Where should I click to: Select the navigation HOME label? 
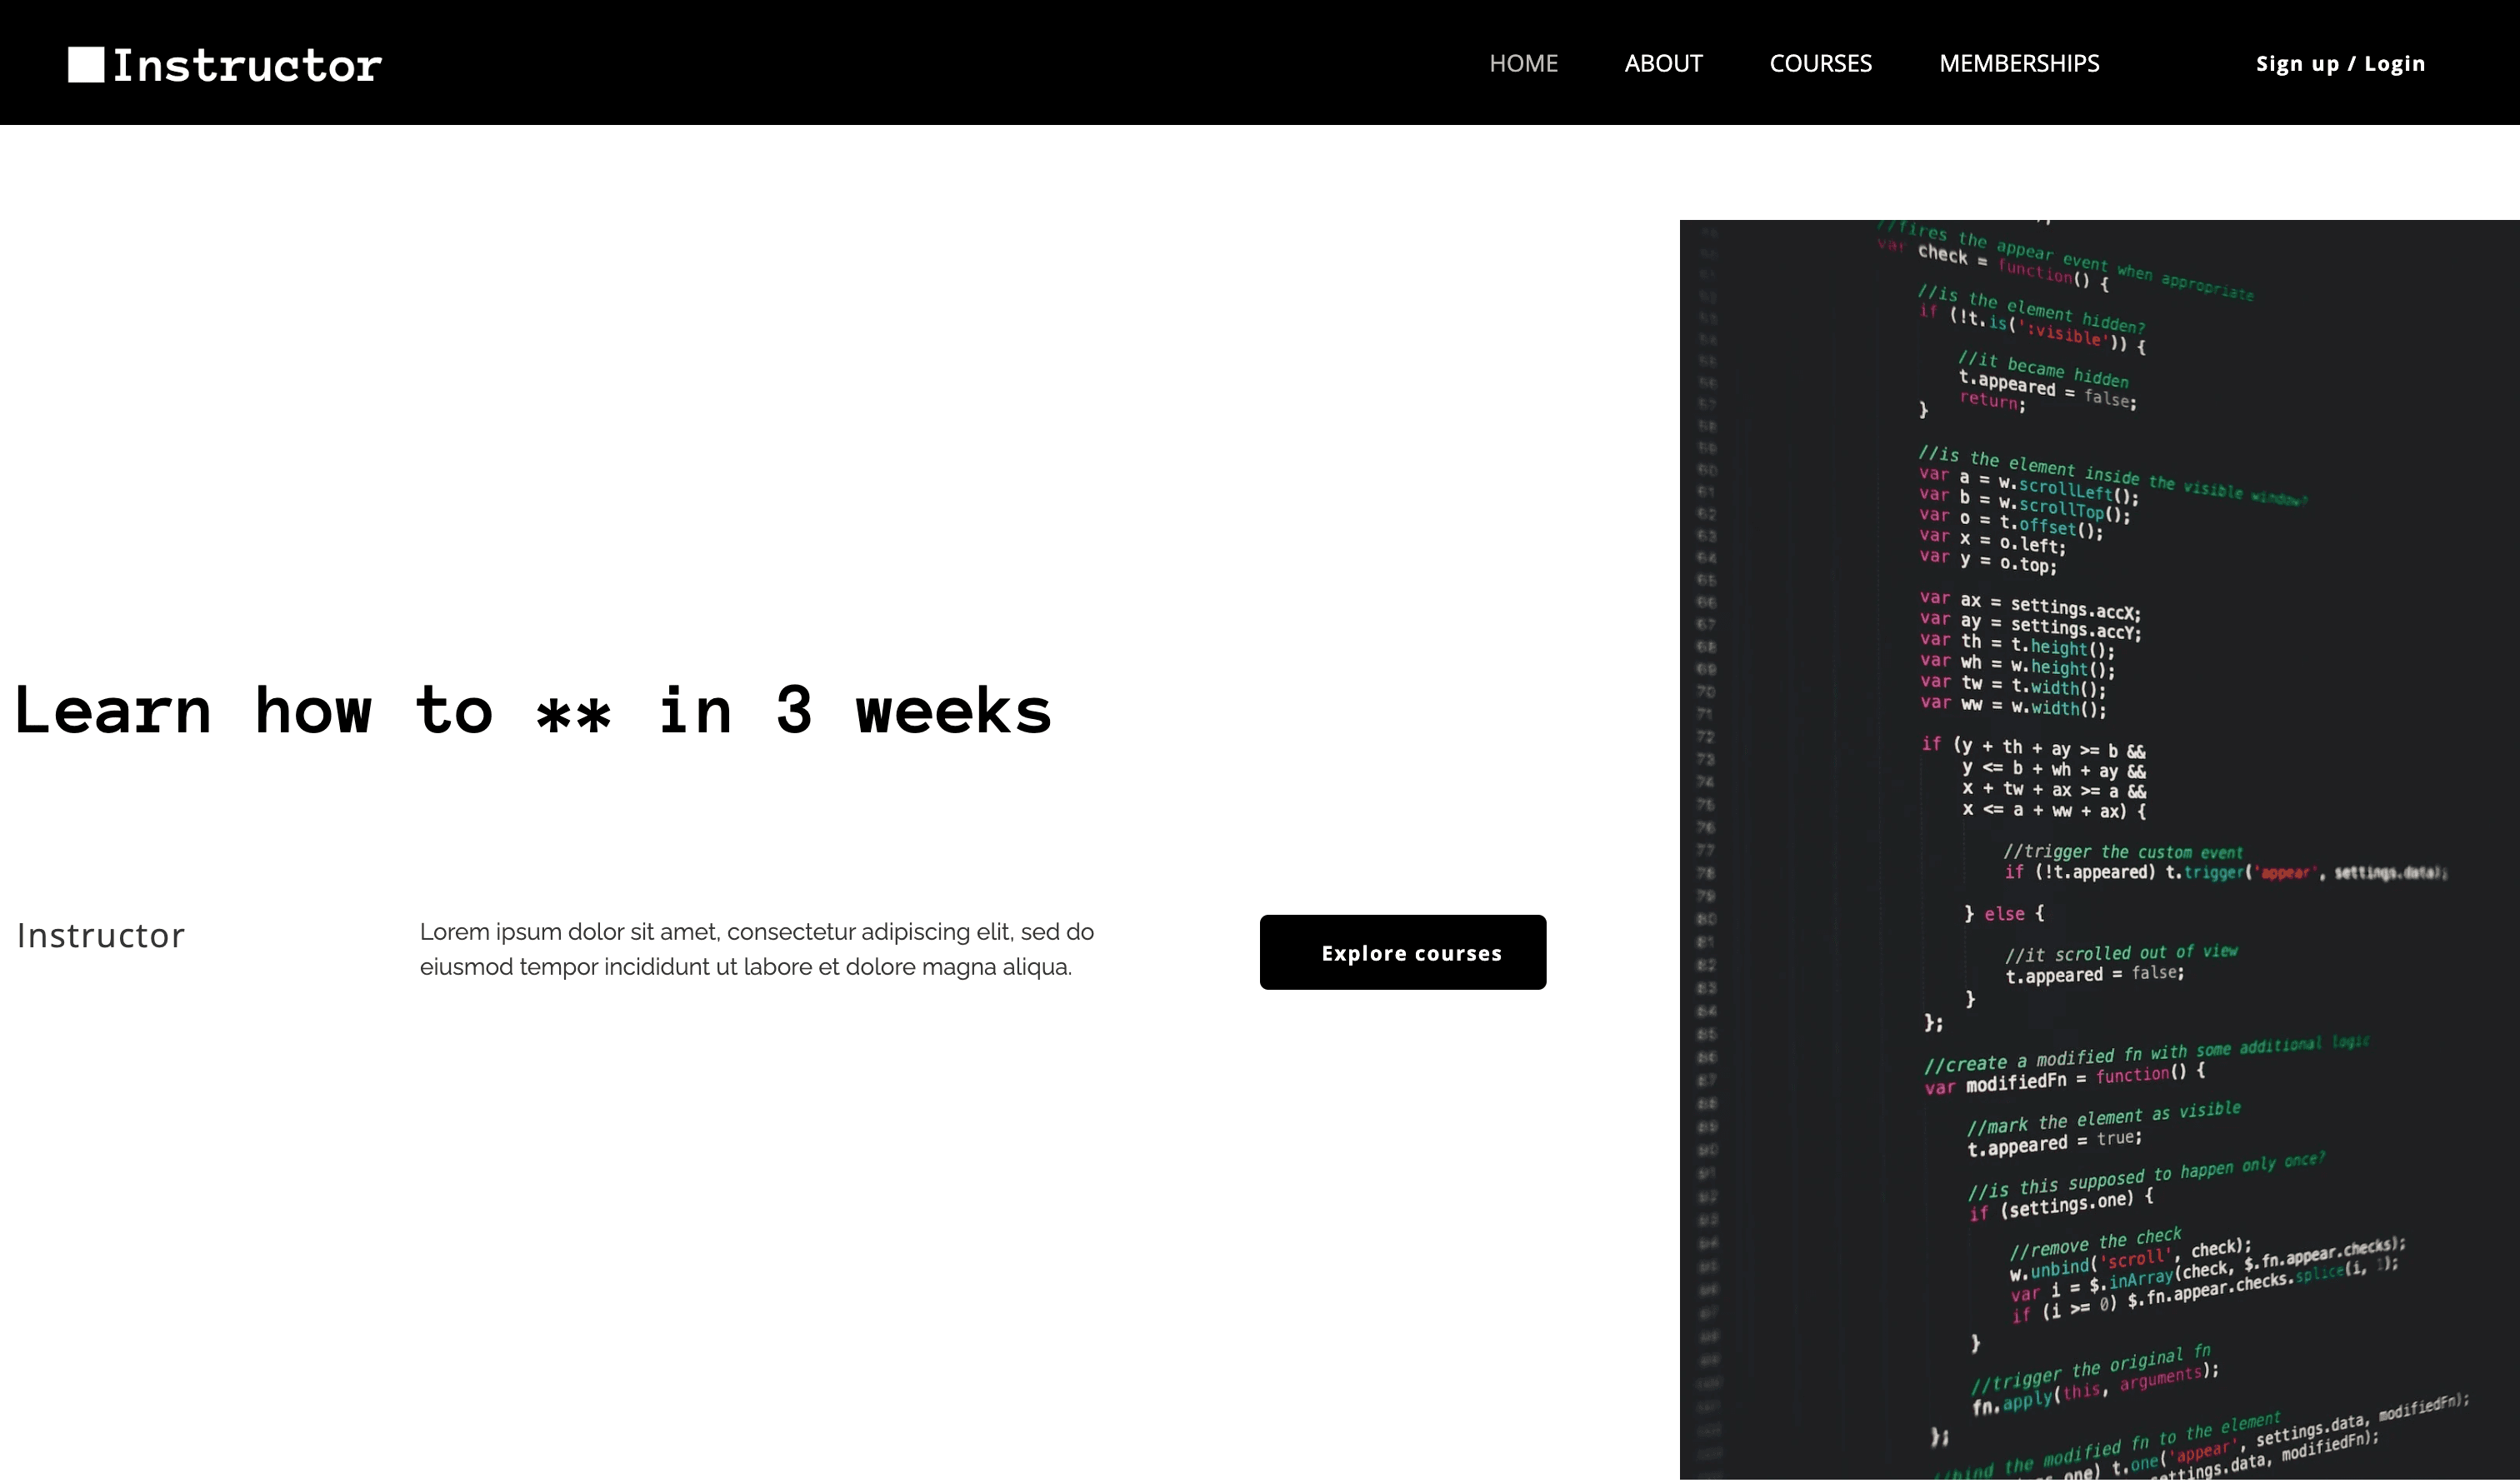[x=1522, y=62]
